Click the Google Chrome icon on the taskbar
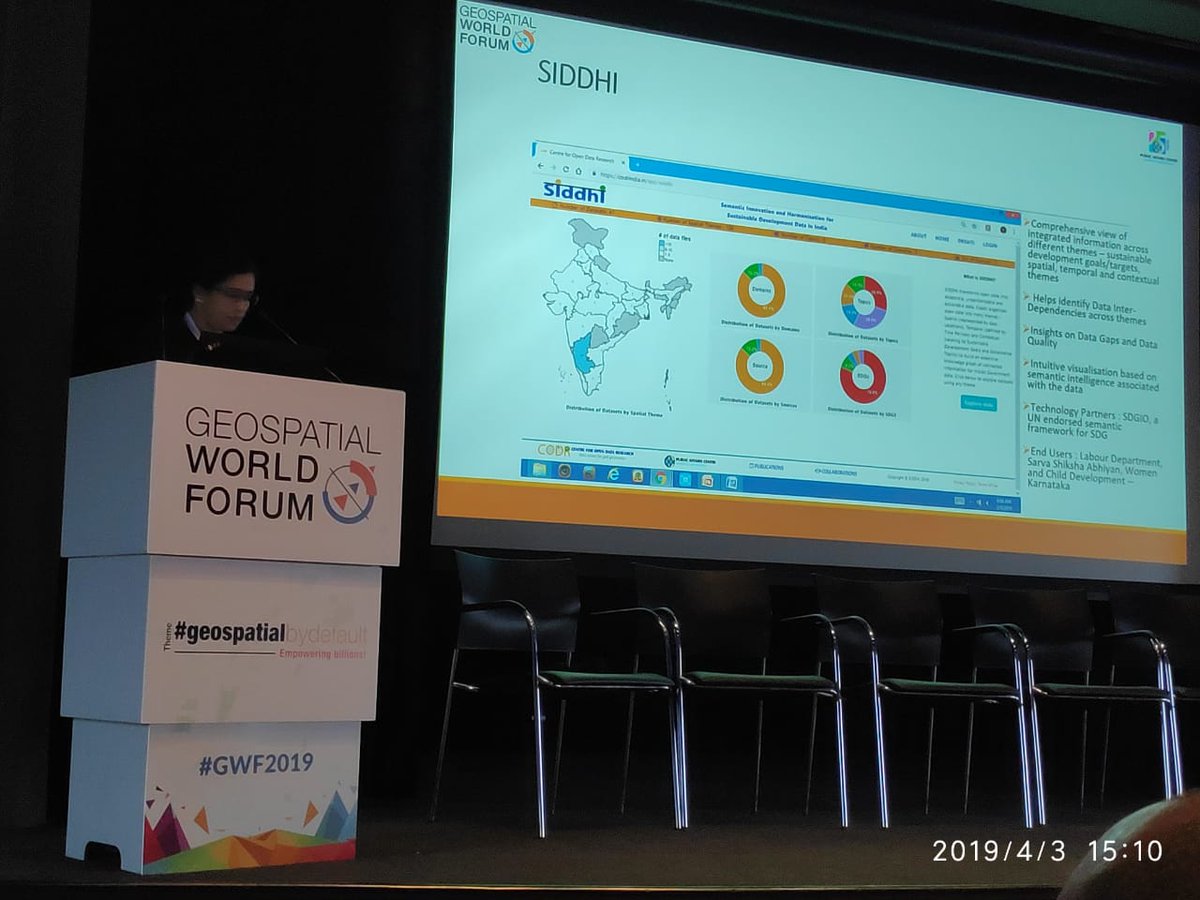 [x=660, y=478]
